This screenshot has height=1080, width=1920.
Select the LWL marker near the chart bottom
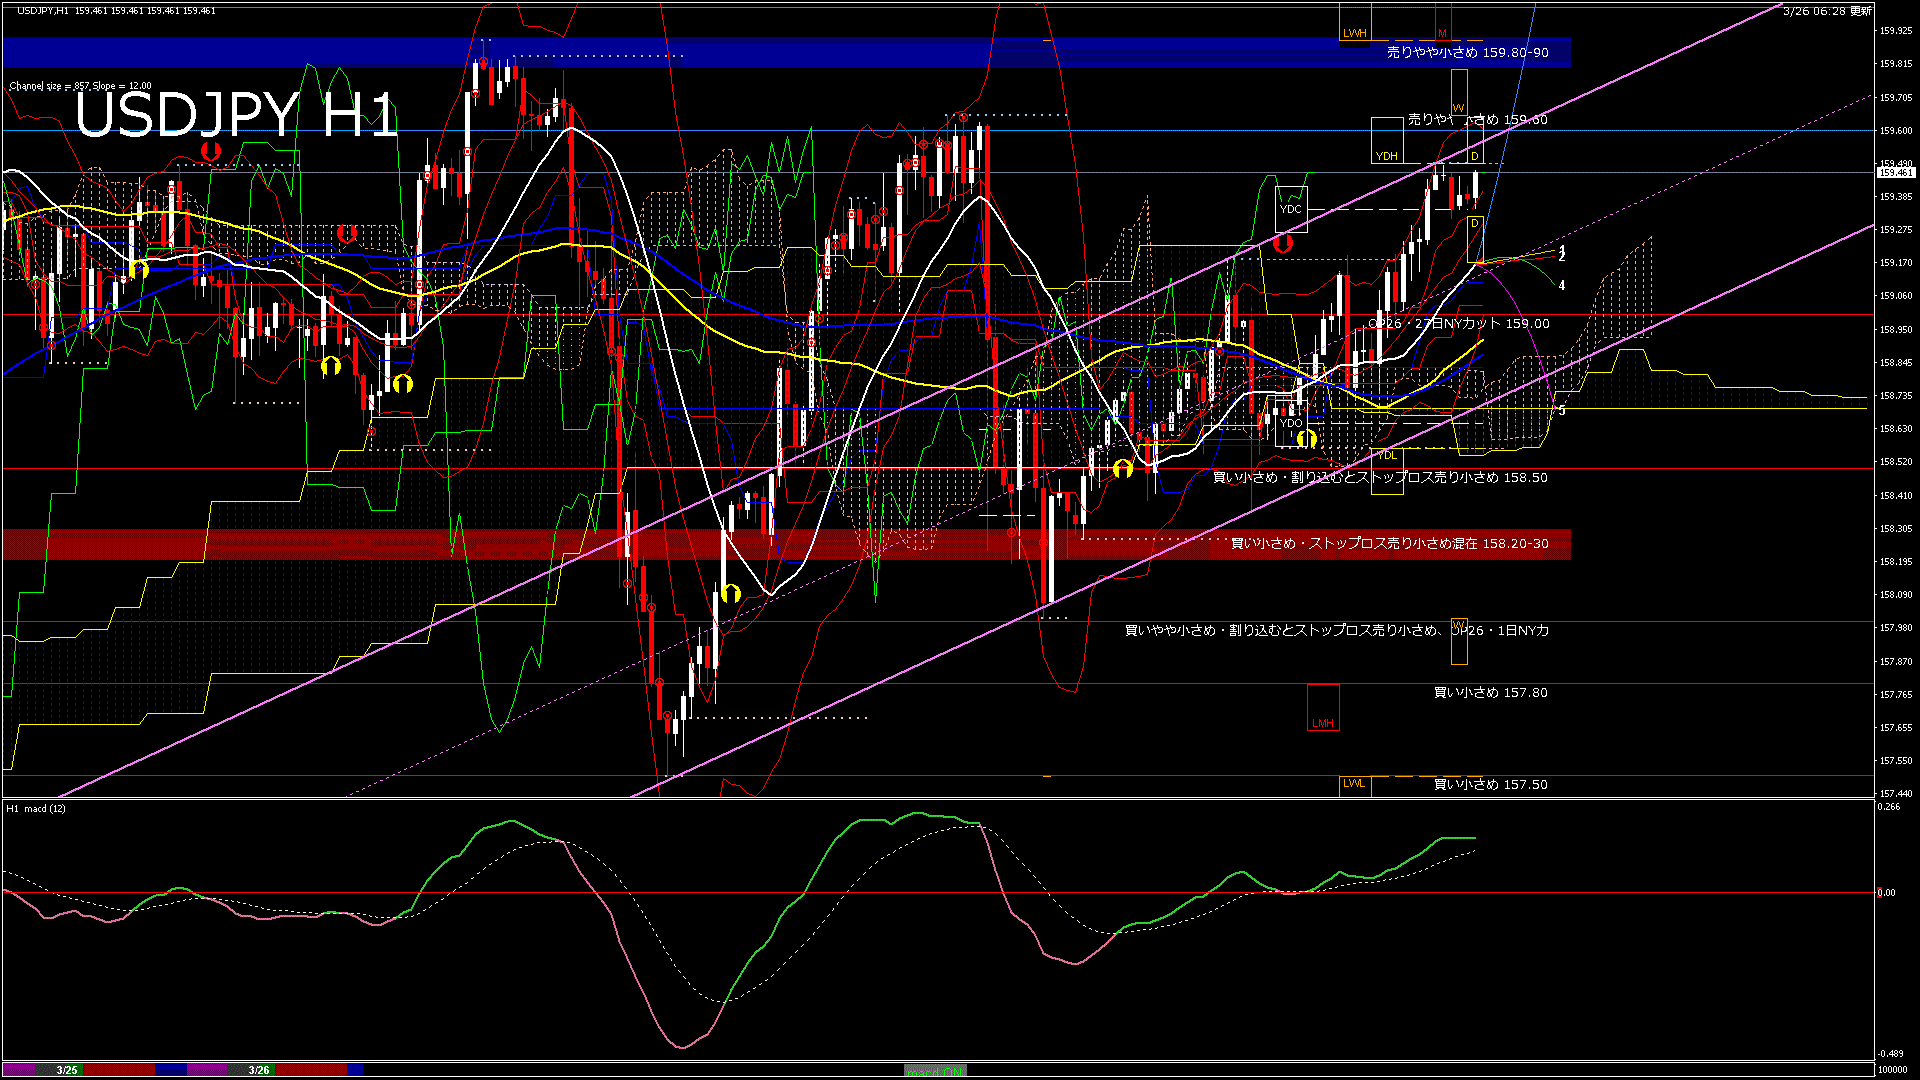1353,785
